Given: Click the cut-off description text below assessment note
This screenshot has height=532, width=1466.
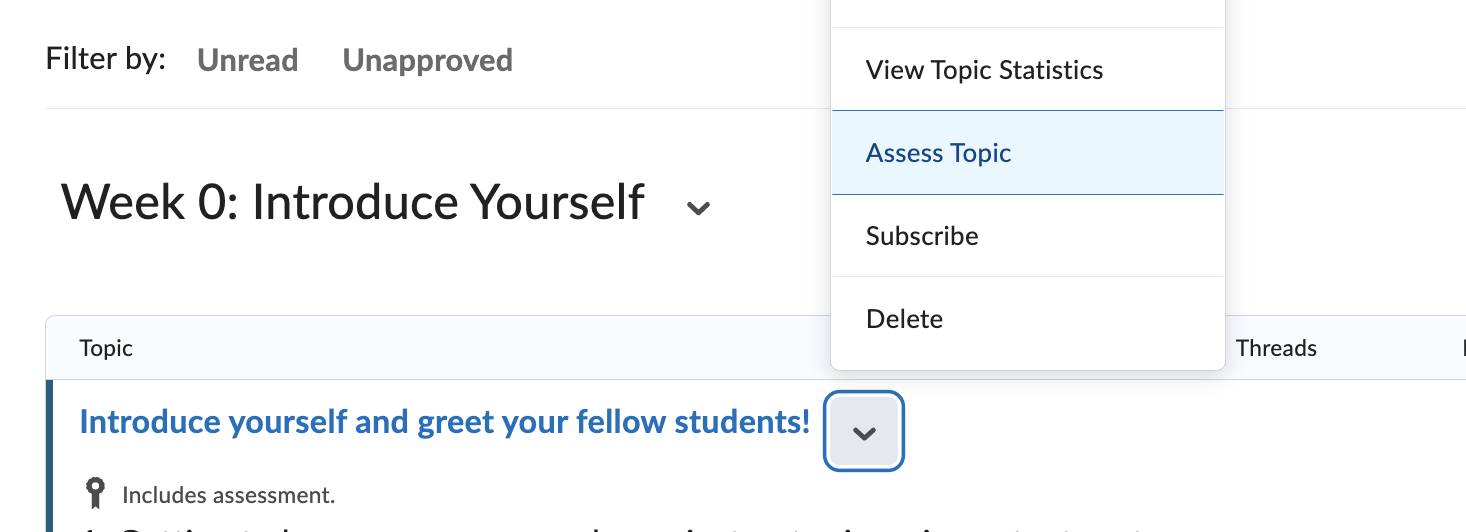Looking at the screenshot, I should (600, 527).
